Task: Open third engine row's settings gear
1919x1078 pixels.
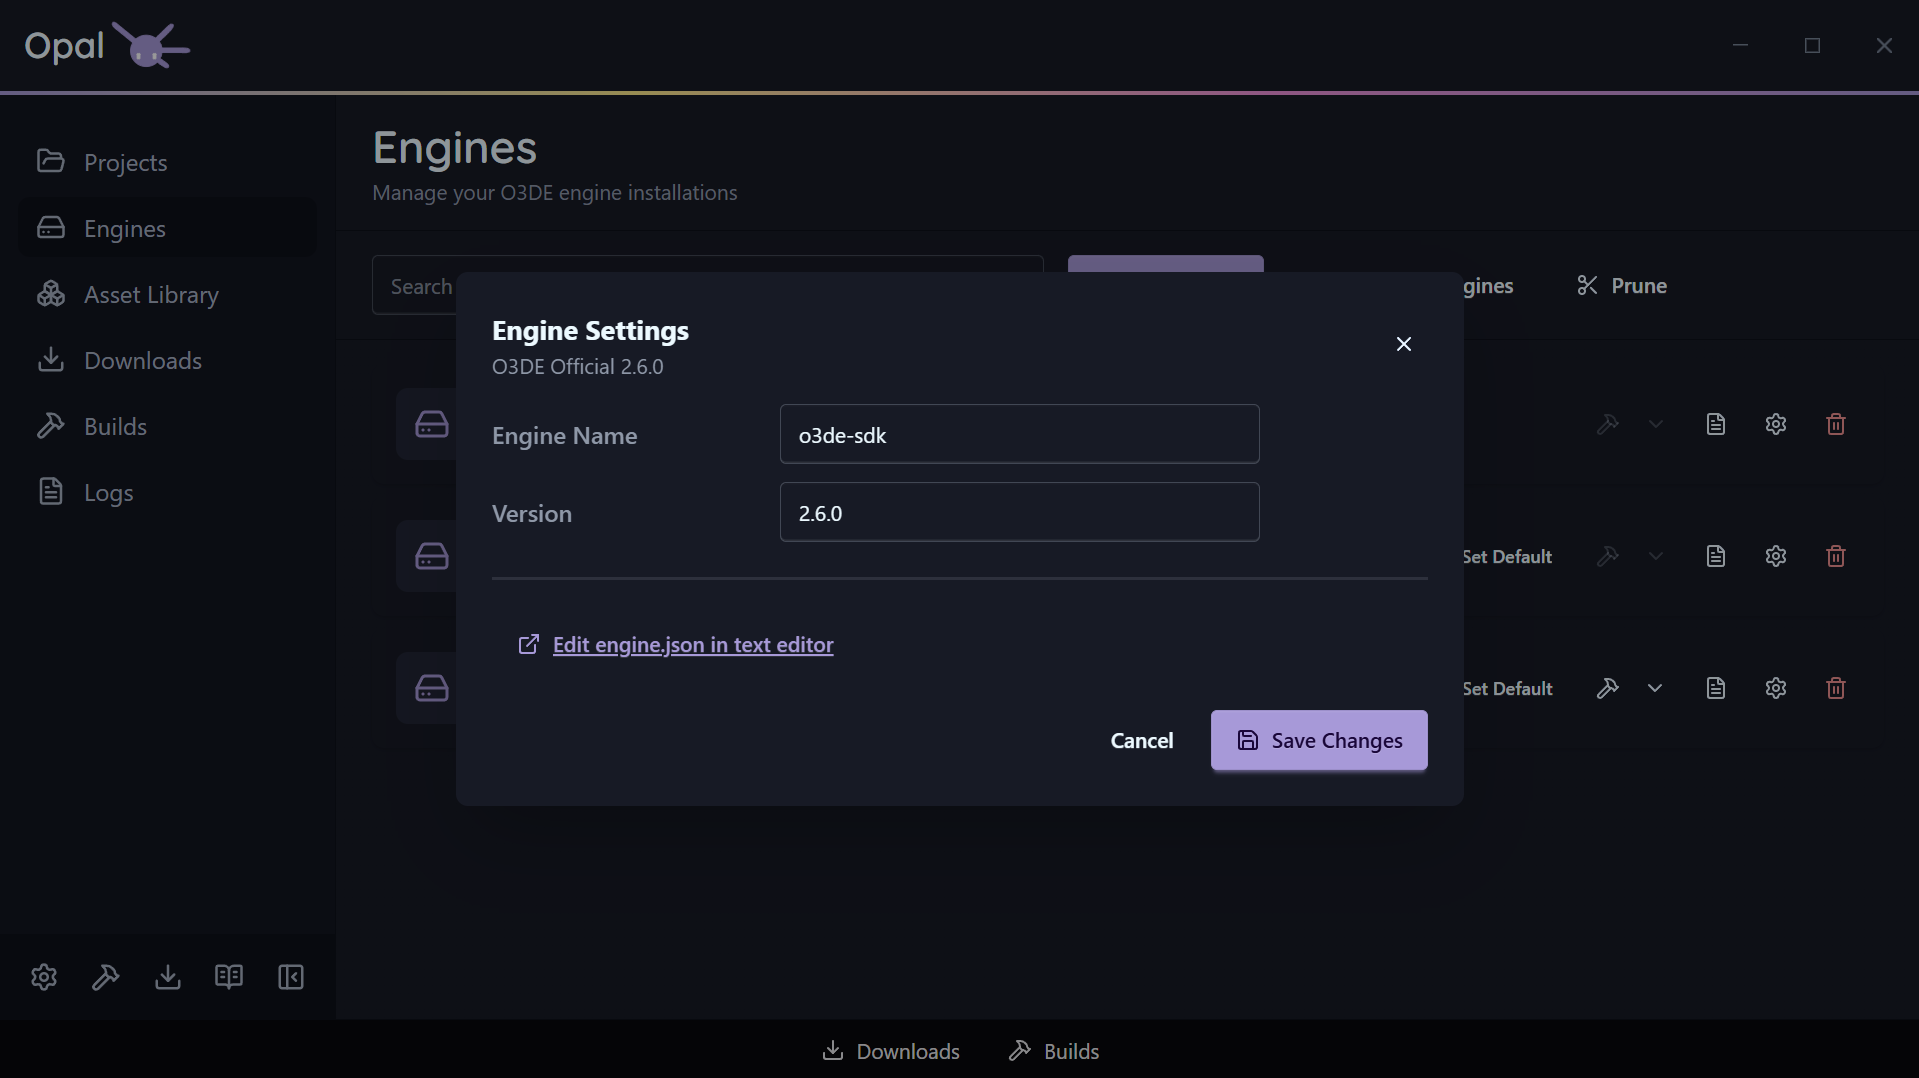Action: click(x=1776, y=688)
